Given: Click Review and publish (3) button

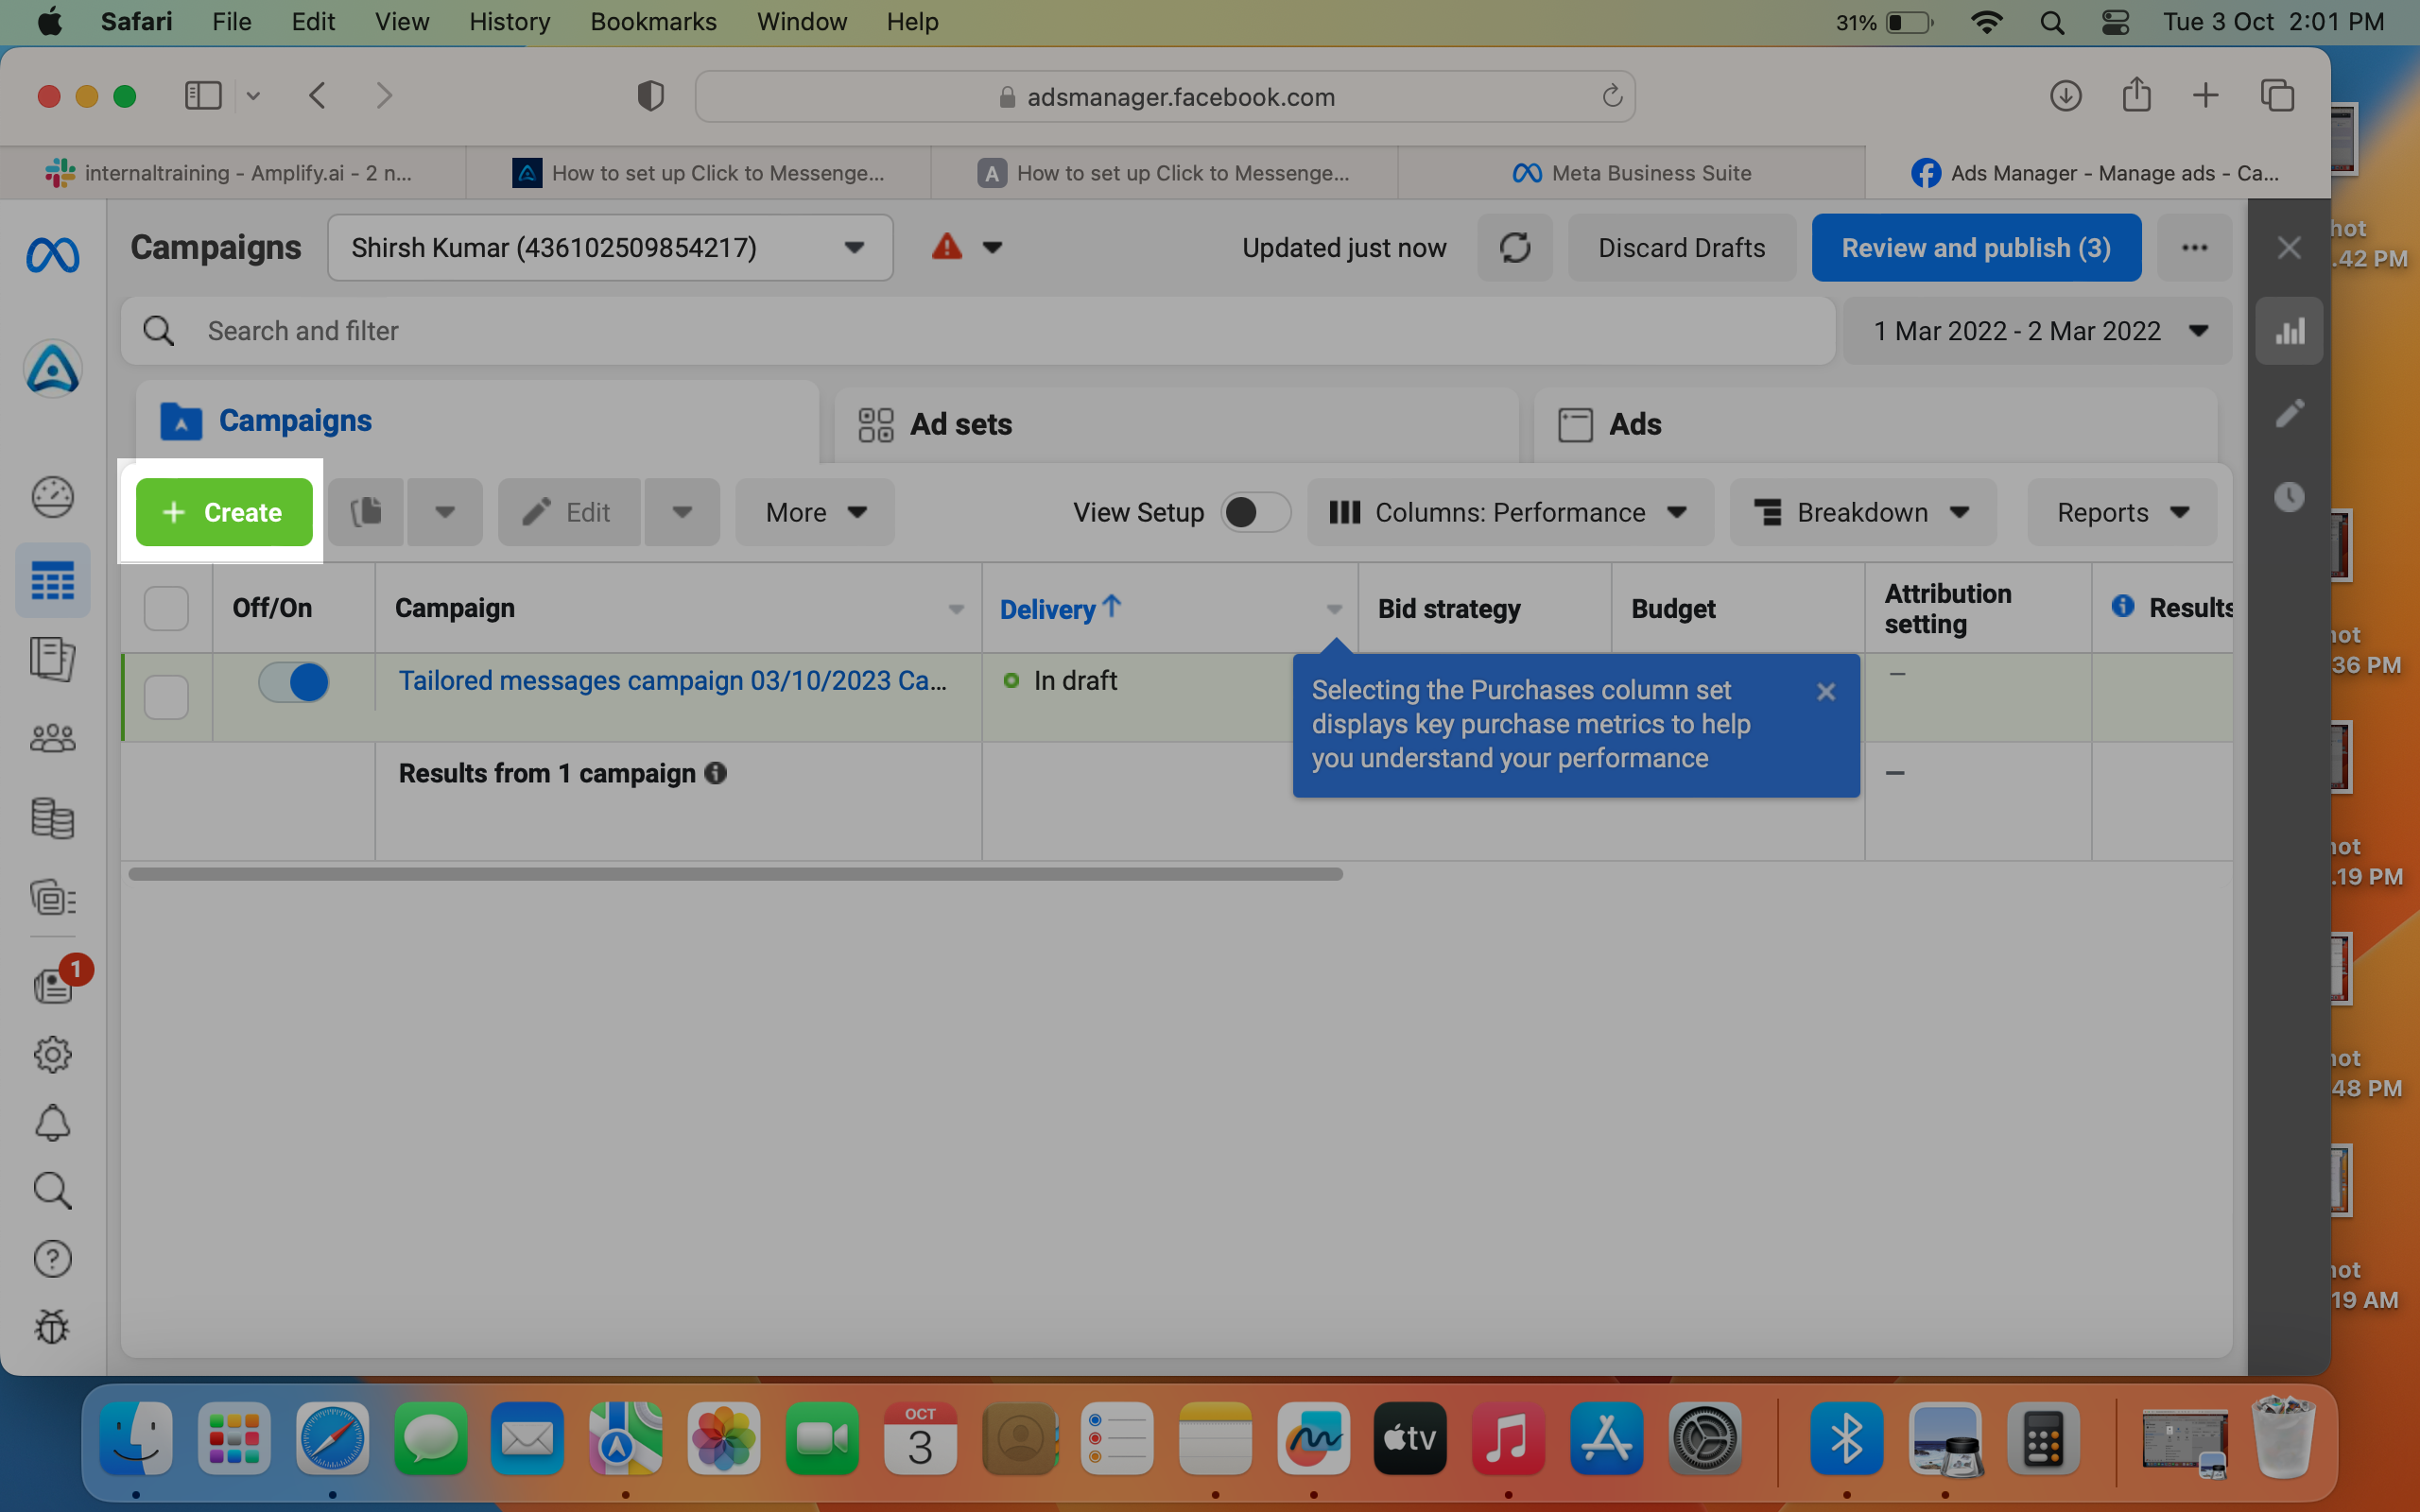Looking at the screenshot, I should tap(1976, 247).
